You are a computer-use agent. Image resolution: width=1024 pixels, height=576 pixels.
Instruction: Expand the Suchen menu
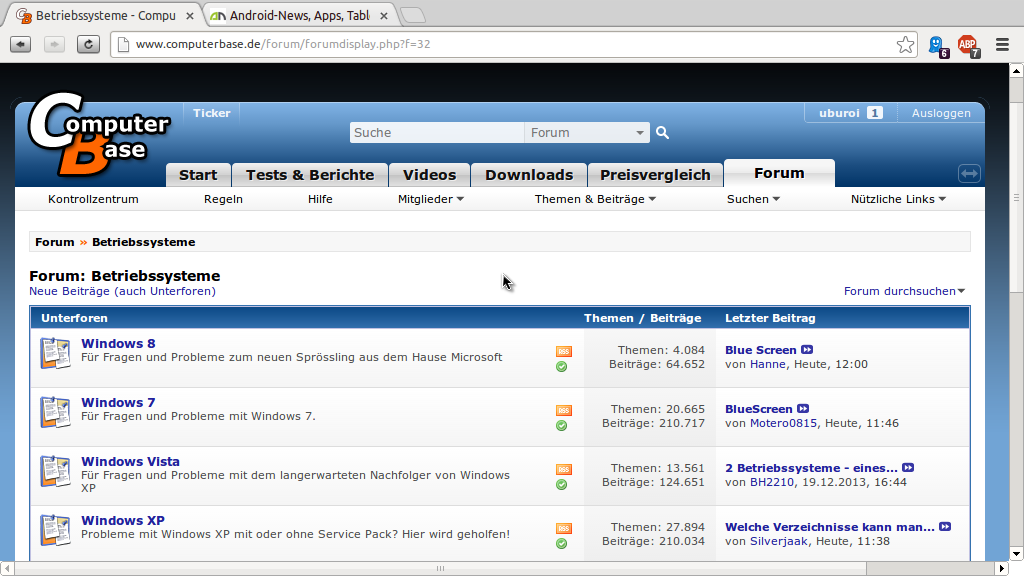(x=753, y=199)
